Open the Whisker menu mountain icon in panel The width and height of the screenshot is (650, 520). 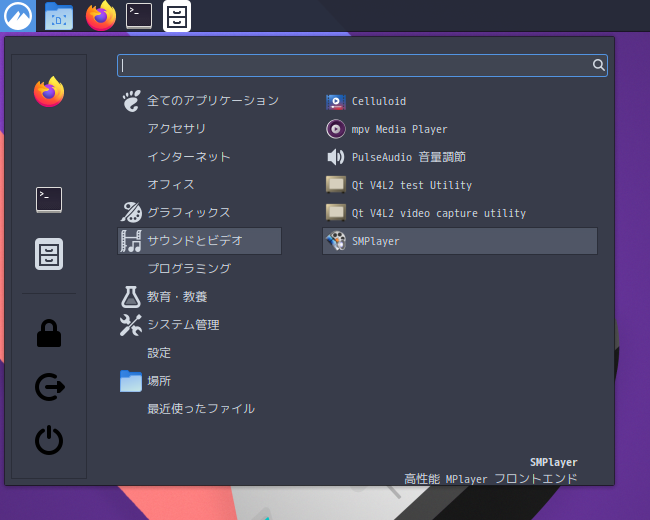(x=18, y=16)
